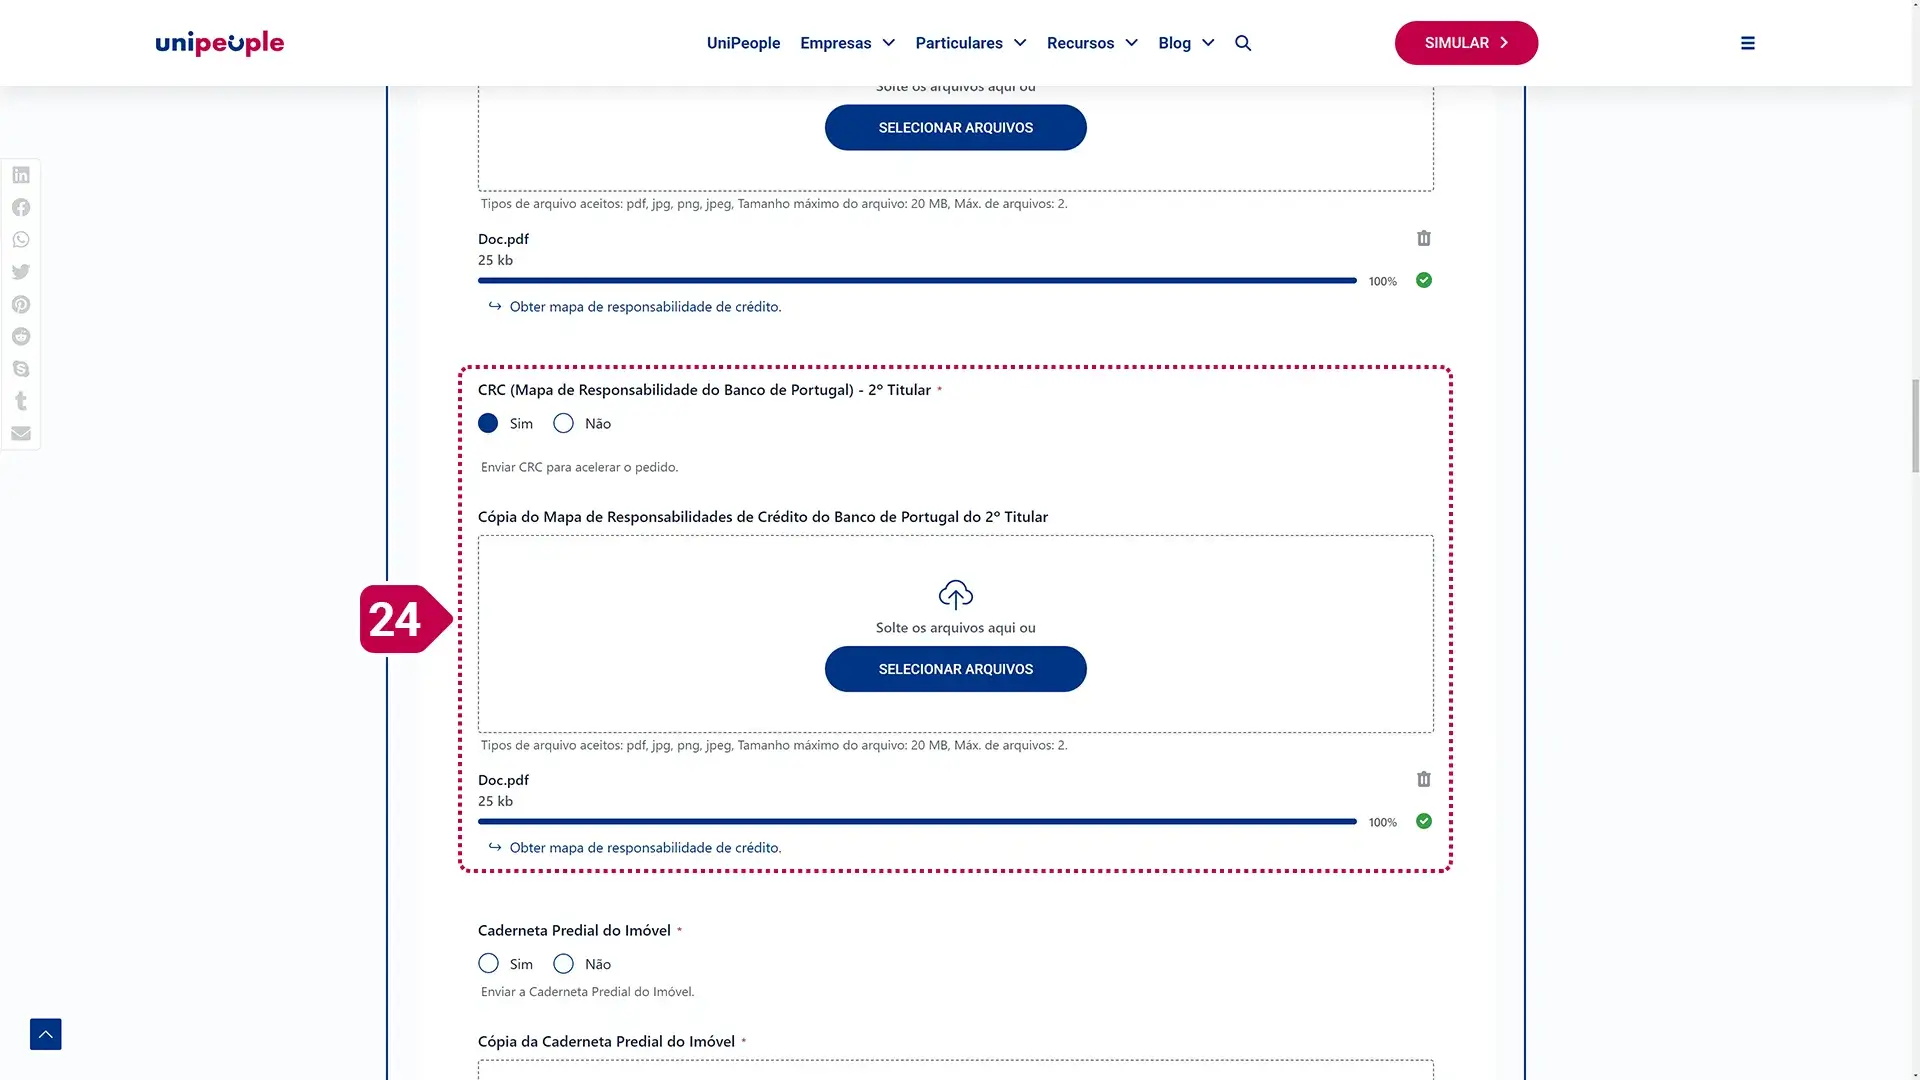1920x1080 pixels.
Task: Open hamburger menu icon at top right
Action: click(x=1747, y=43)
